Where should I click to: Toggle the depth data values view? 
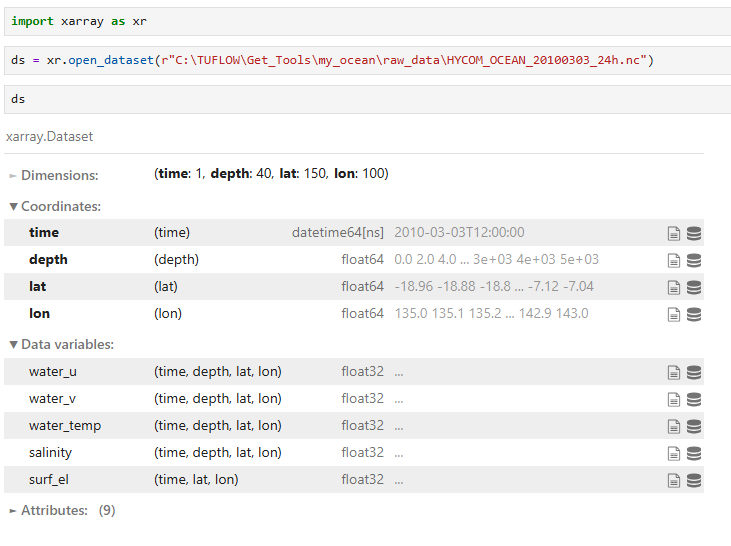click(694, 260)
